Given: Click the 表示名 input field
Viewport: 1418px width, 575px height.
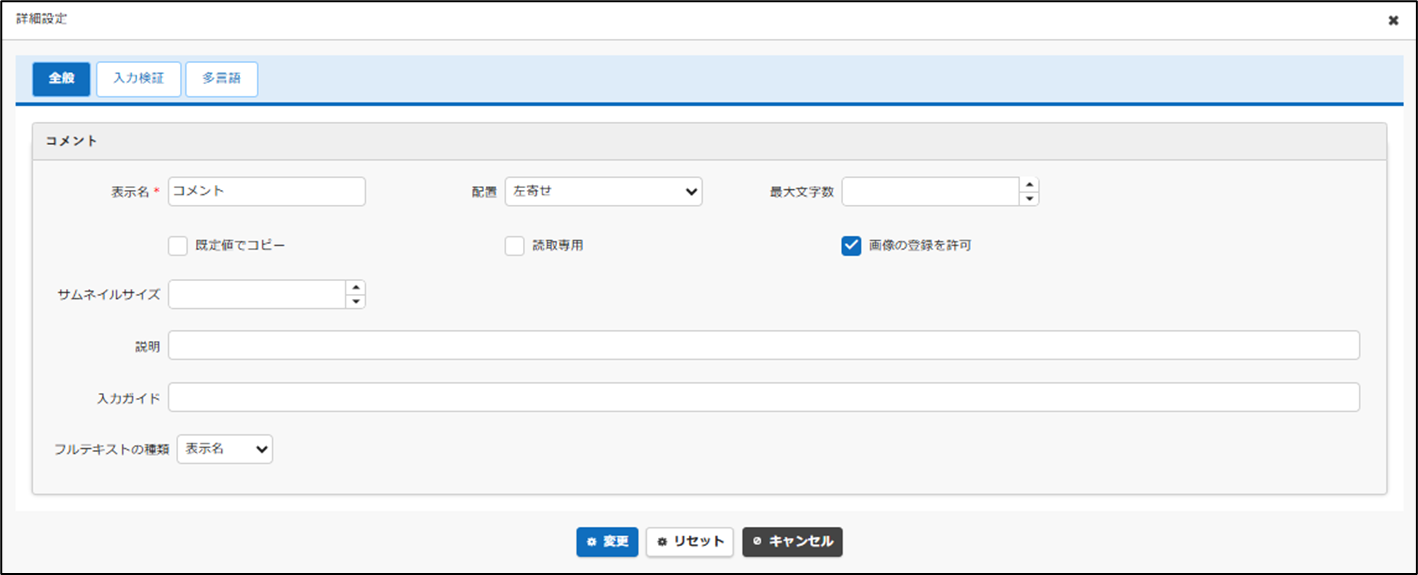Looking at the screenshot, I should click(x=267, y=191).
